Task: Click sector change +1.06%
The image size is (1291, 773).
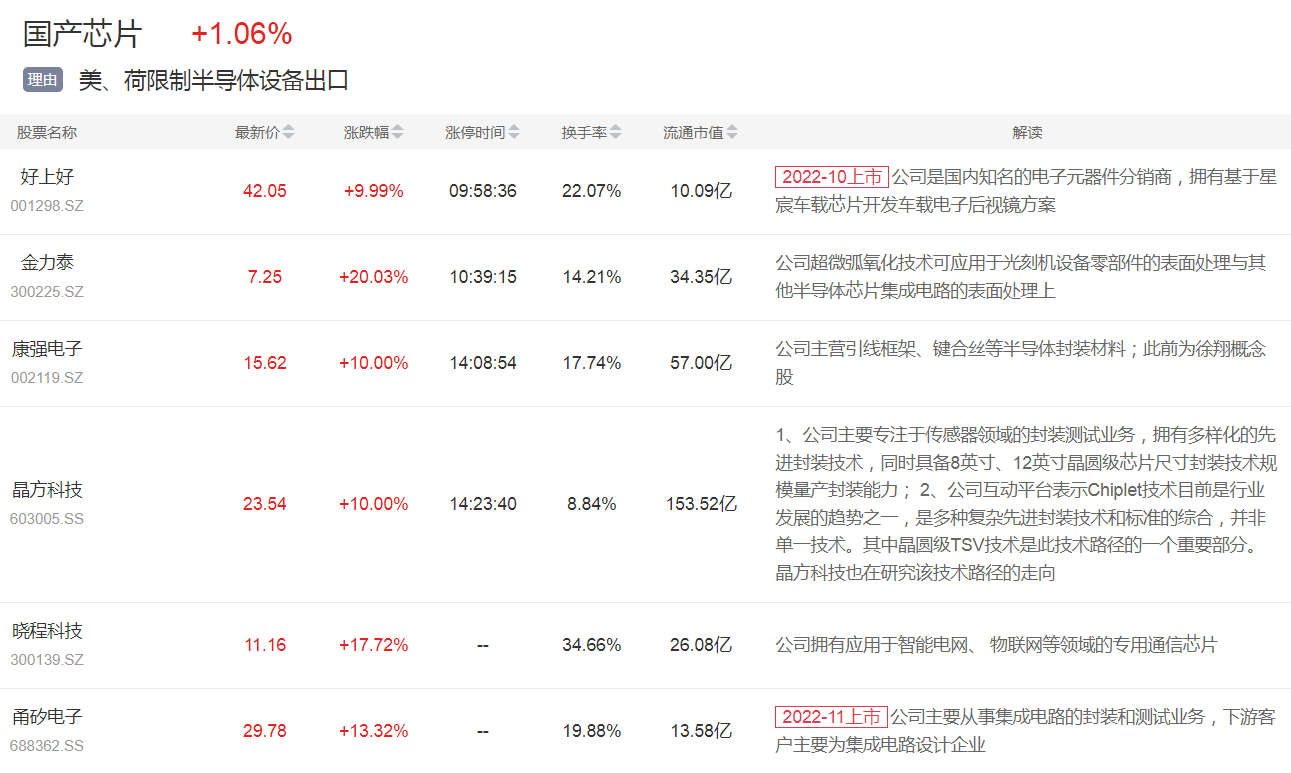Action: [x=242, y=34]
